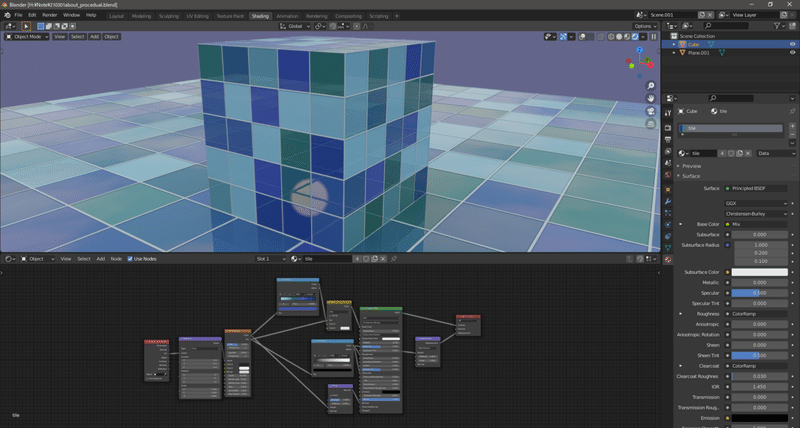The image size is (800, 428).
Task: Open the Render menu
Action: [x=49, y=15]
